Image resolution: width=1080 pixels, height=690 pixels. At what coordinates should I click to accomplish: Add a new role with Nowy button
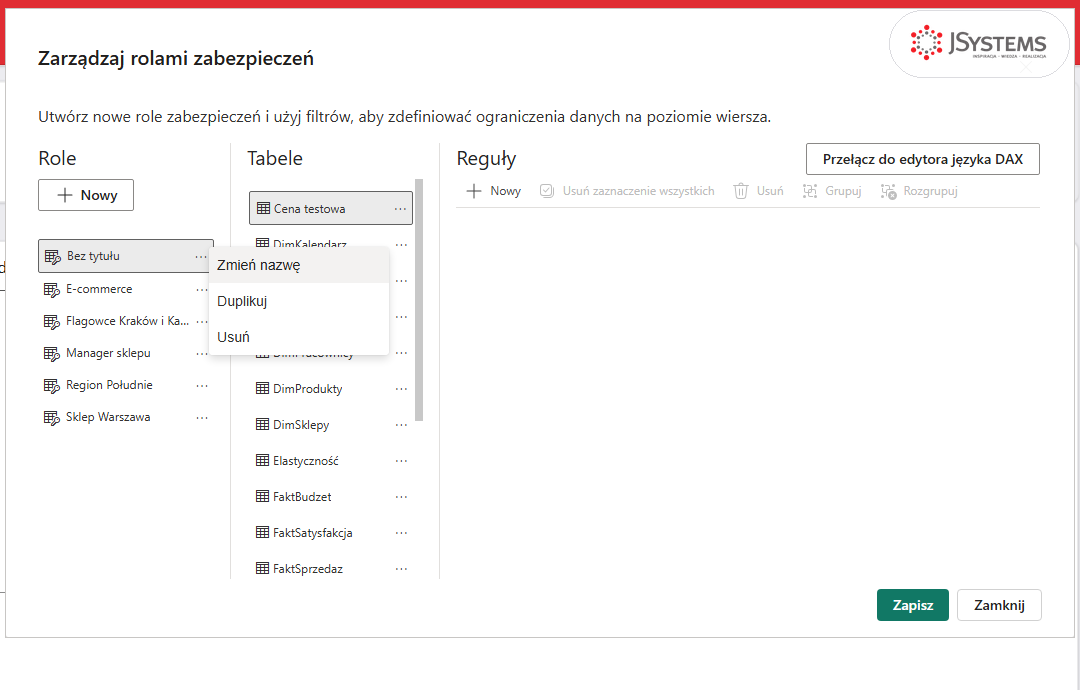(x=86, y=195)
